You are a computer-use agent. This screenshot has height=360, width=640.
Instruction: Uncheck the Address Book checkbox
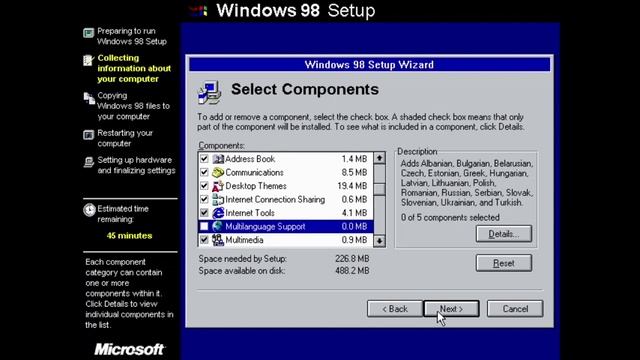204,159
